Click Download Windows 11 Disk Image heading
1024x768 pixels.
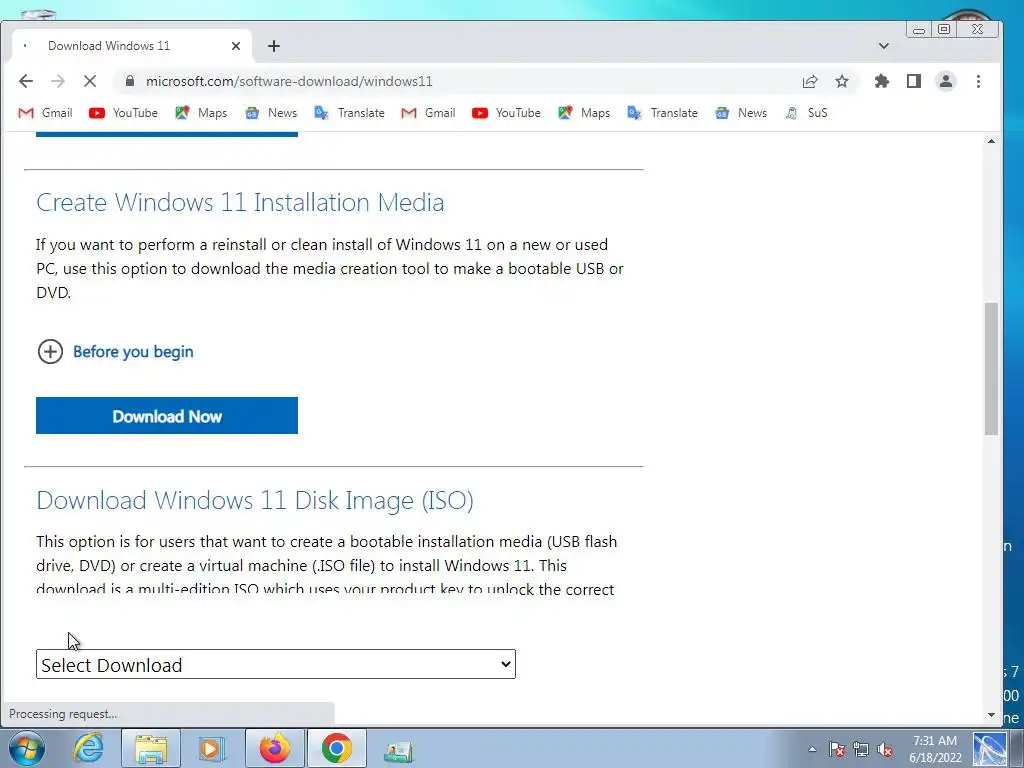tap(255, 500)
